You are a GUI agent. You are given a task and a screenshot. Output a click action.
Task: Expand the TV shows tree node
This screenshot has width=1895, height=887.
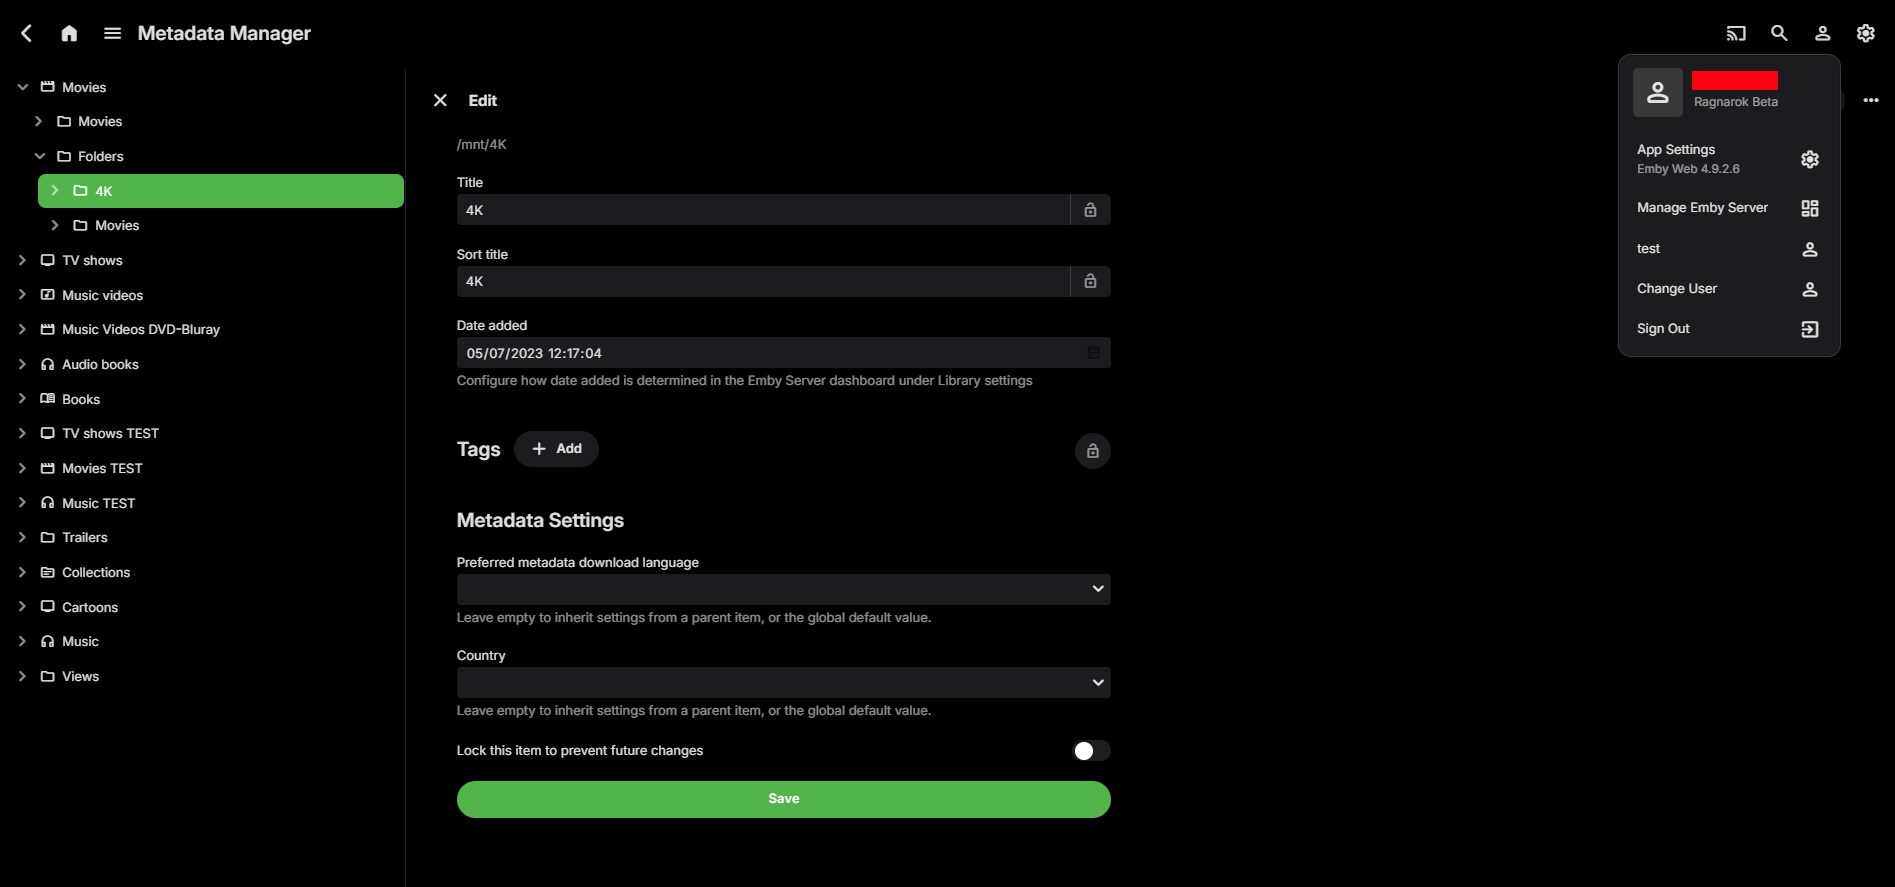click(x=22, y=260)
